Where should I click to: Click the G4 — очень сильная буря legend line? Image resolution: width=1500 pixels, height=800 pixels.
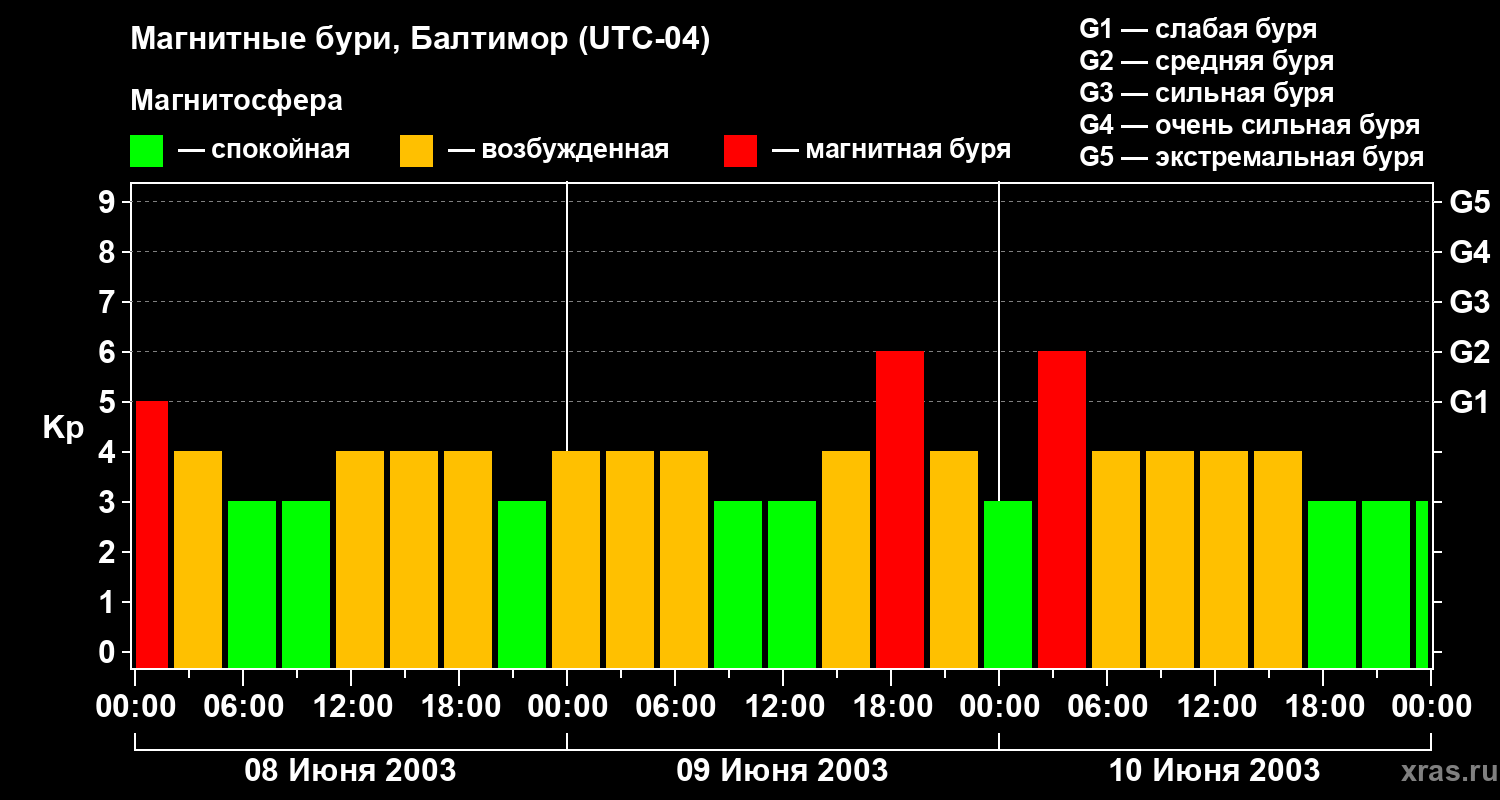pyautogui.click(x=1249, y=125)
